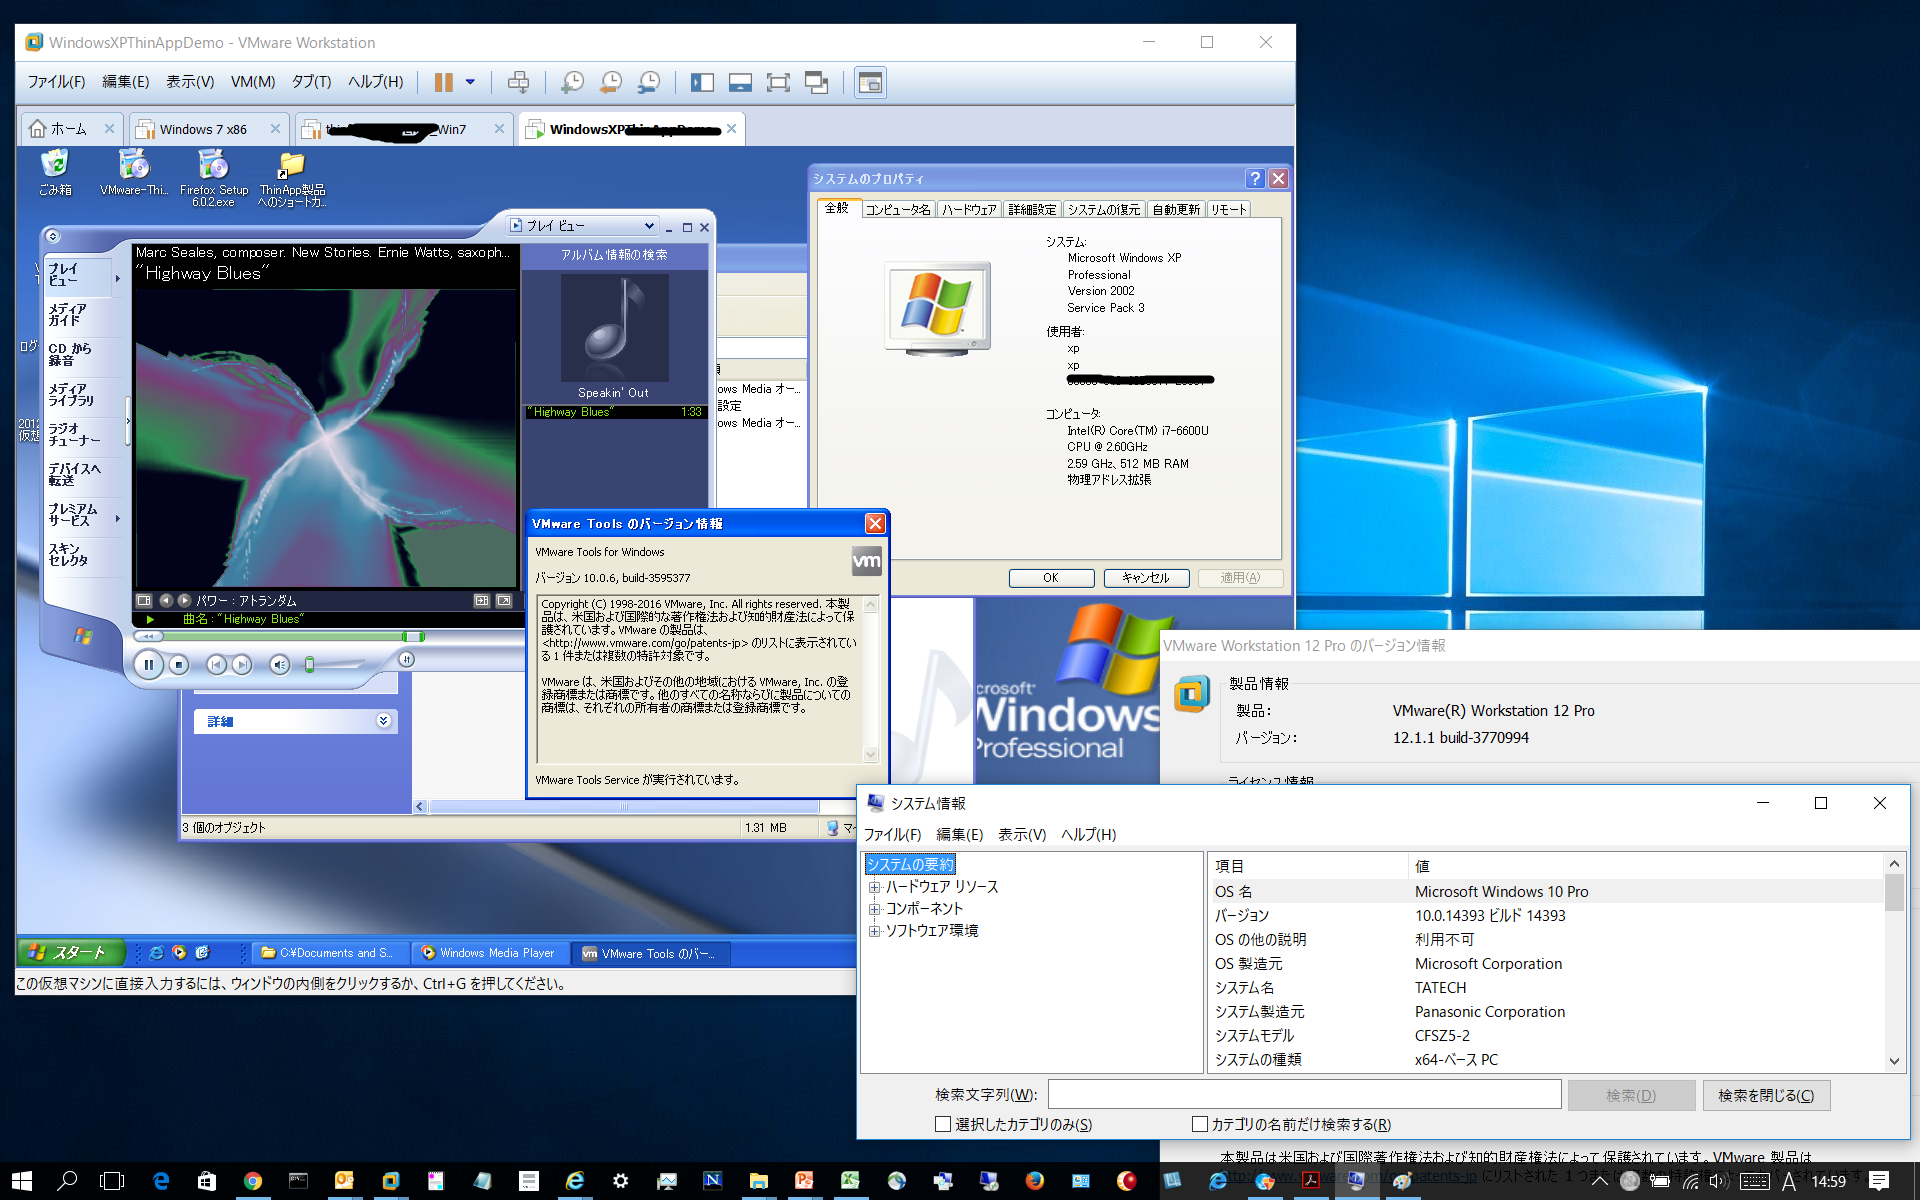This screenshot has height=1200, width=1920.
Task: Enter full screen mode via toolbar icon
Action: click(x=778, y=82)
